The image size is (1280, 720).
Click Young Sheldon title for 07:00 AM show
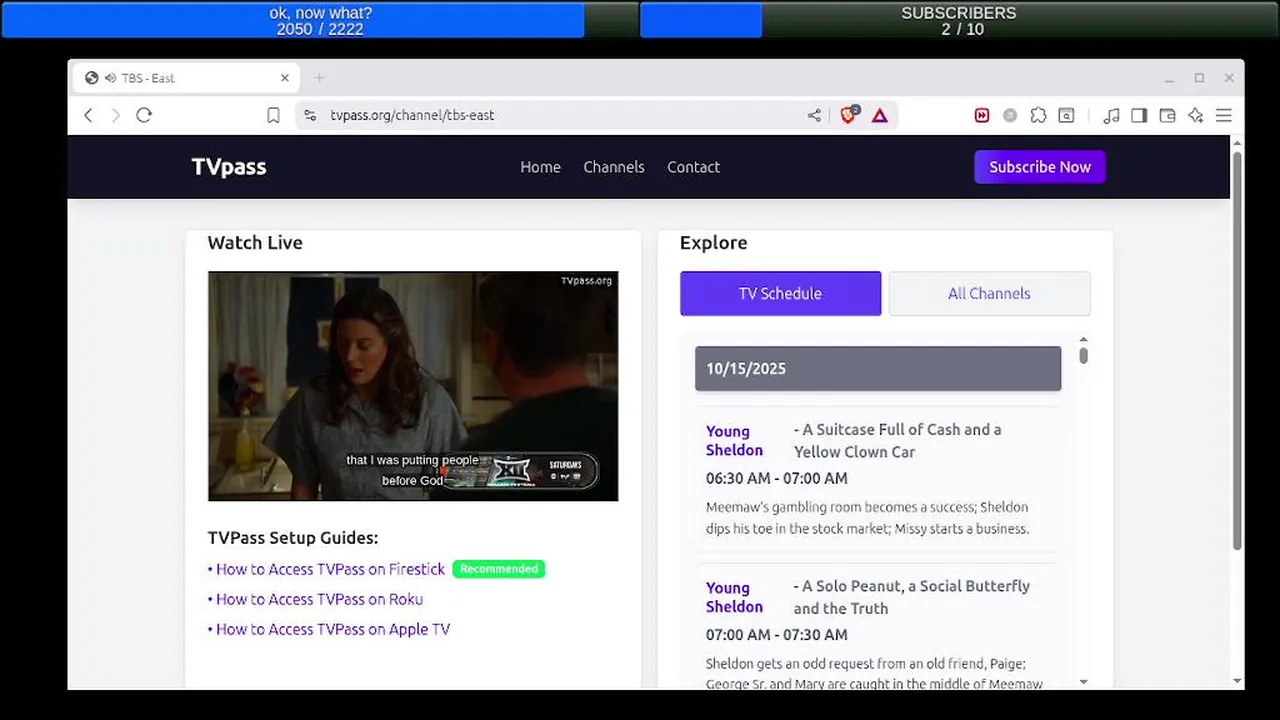point(735,597)
